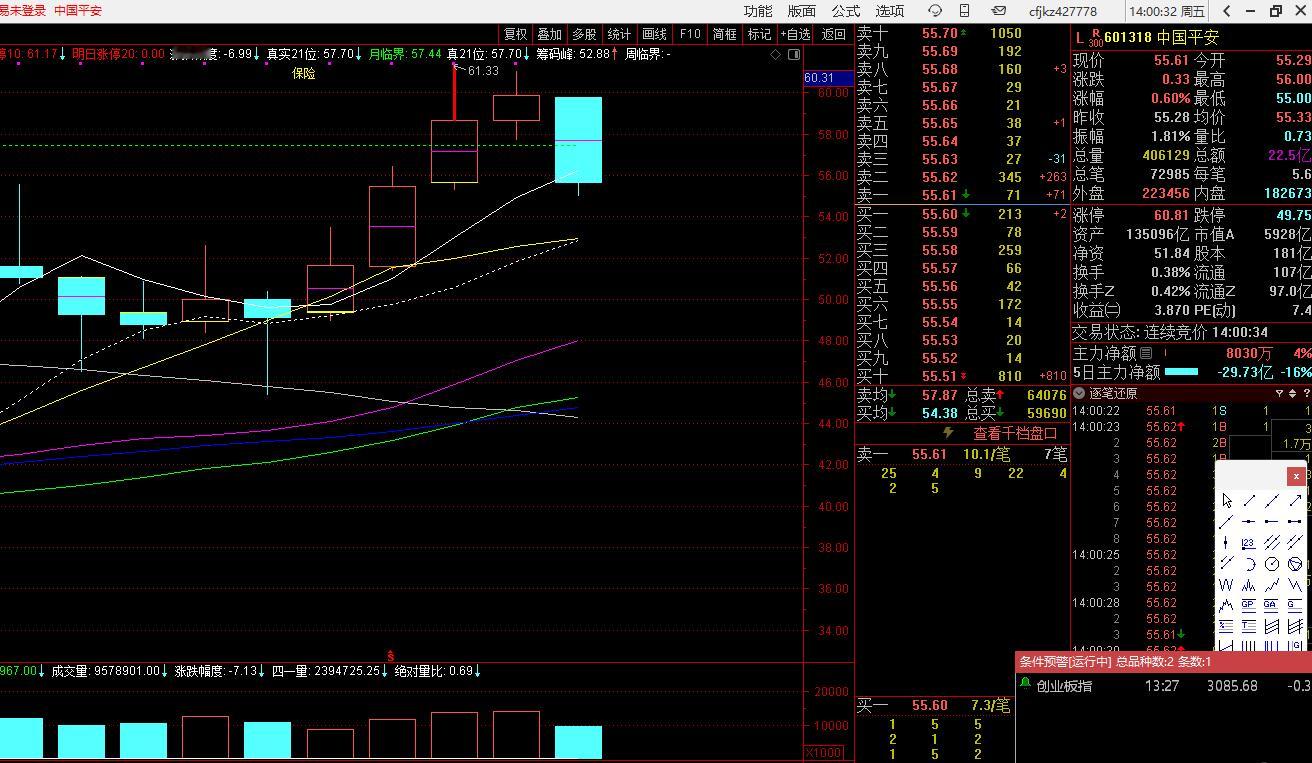Pick the GA drawing tool
Viewport: 1312px width, 763px height.
click(x=1271, y=605)
